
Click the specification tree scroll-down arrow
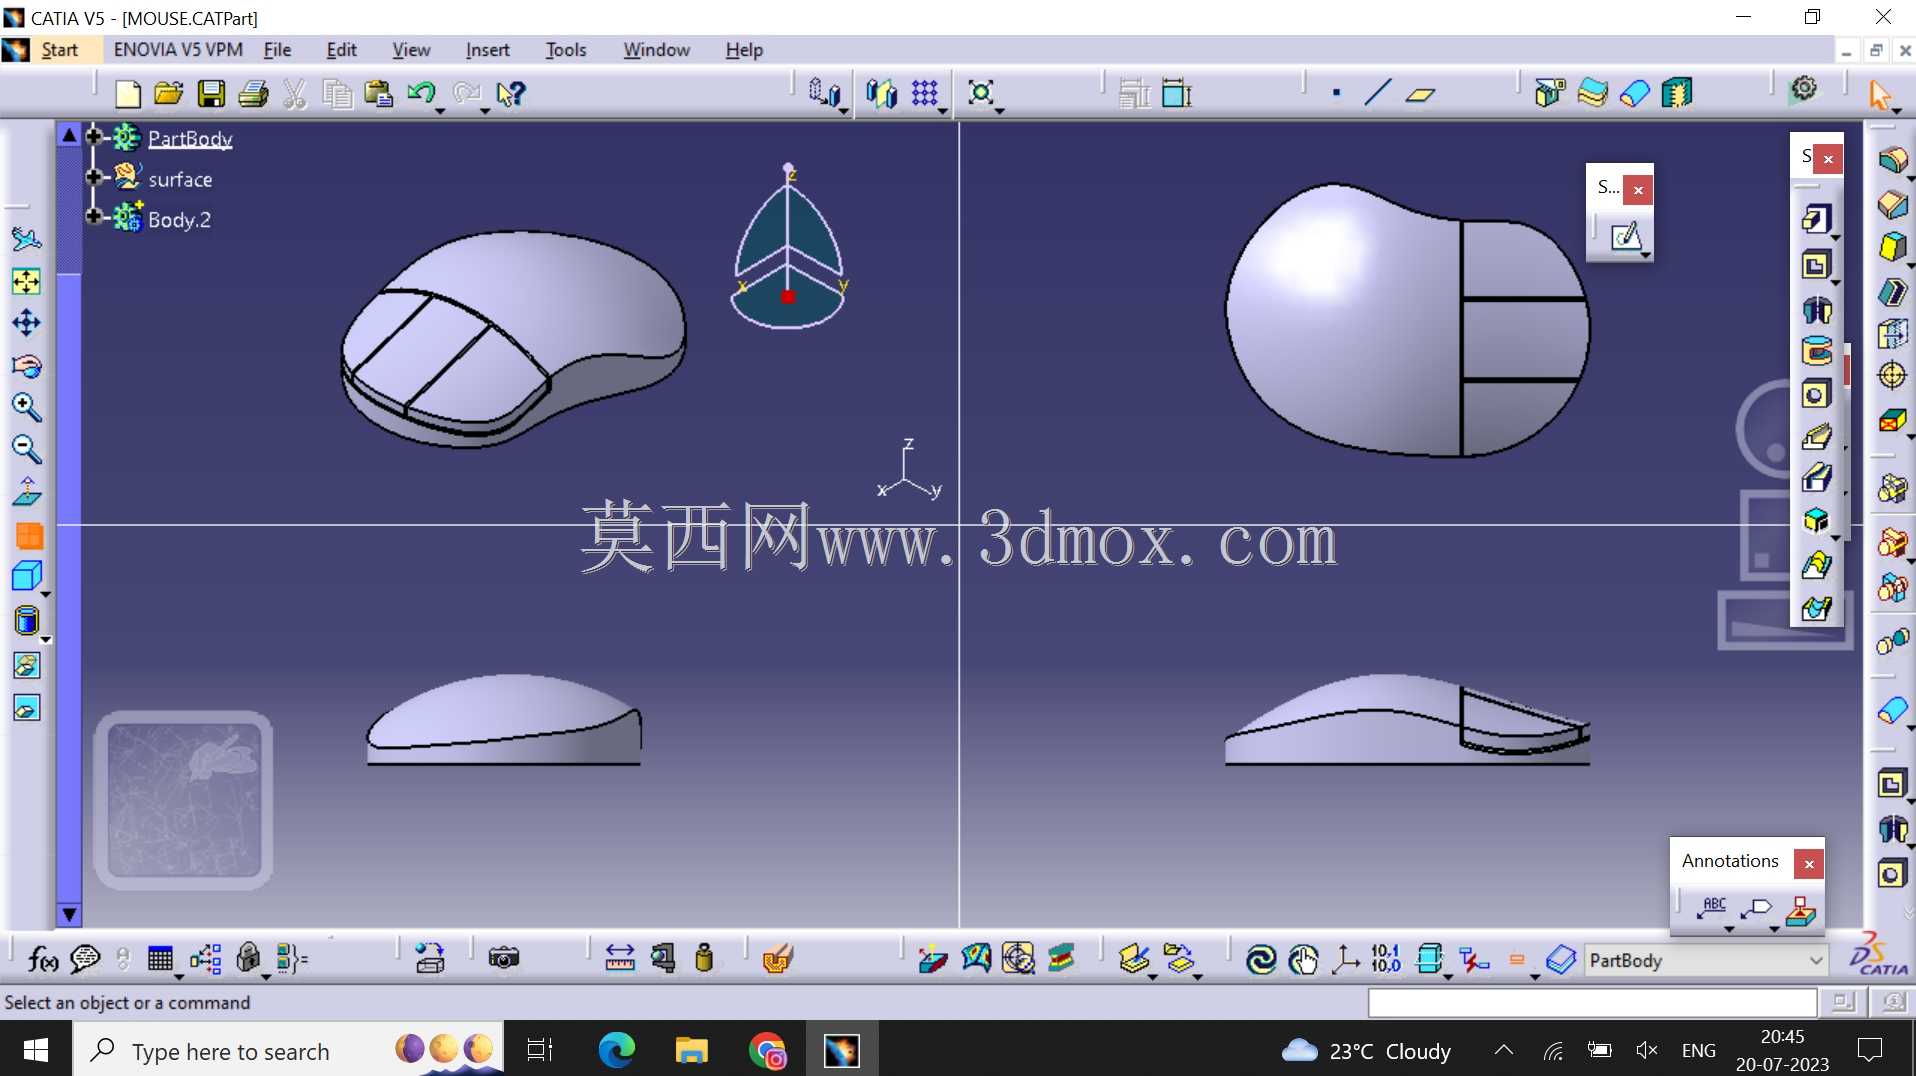coord(69,914)
